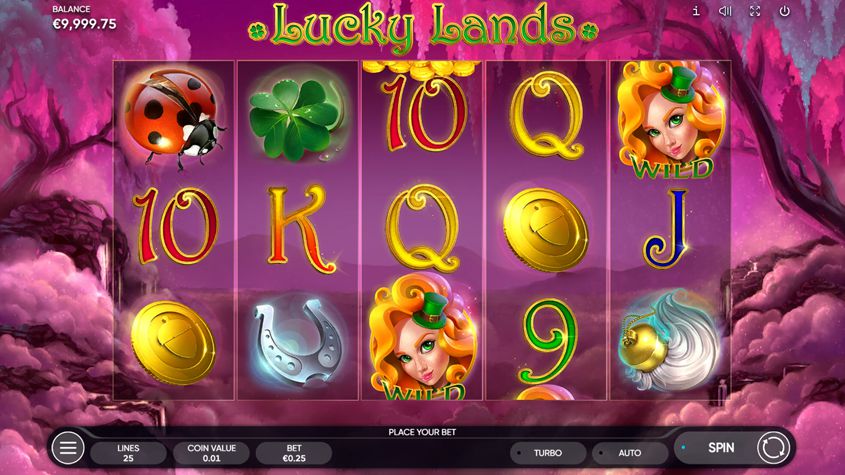Image resolution: width=845 pixels, height=475 pixels.
Task: Toggle Auto spin mode
Action: tap(630, 453)
